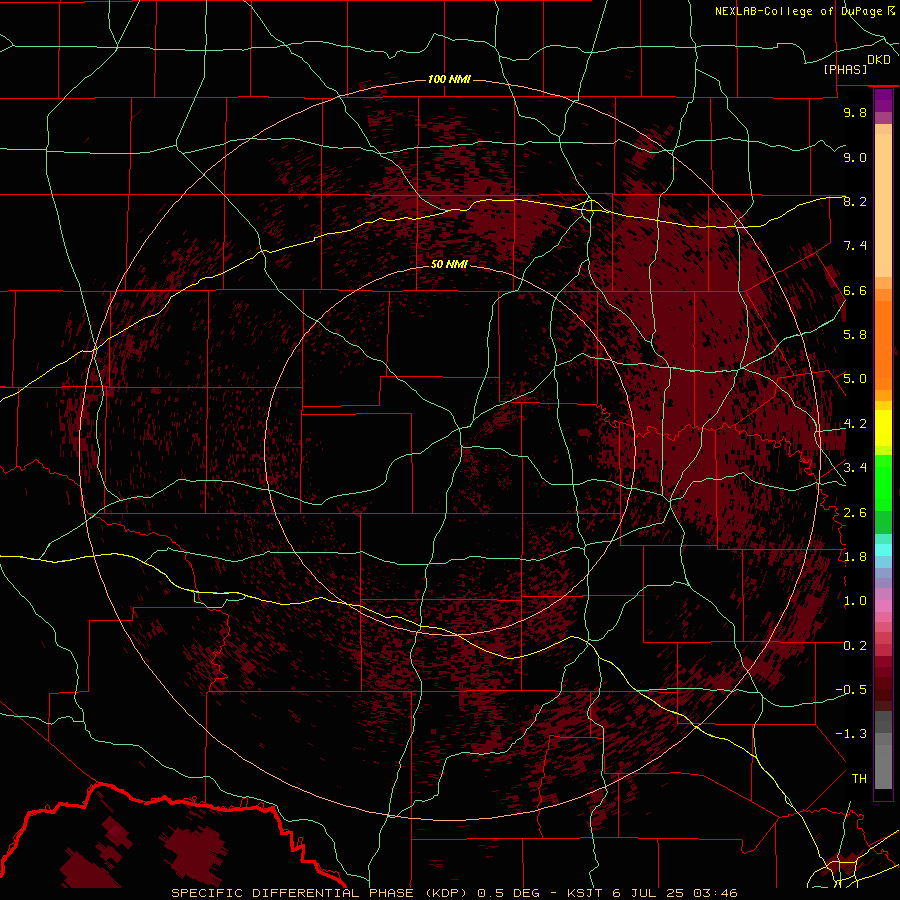Click the -0.5 value on the color scale
Viewport: 900px width, 900px height.
point(851,690)
